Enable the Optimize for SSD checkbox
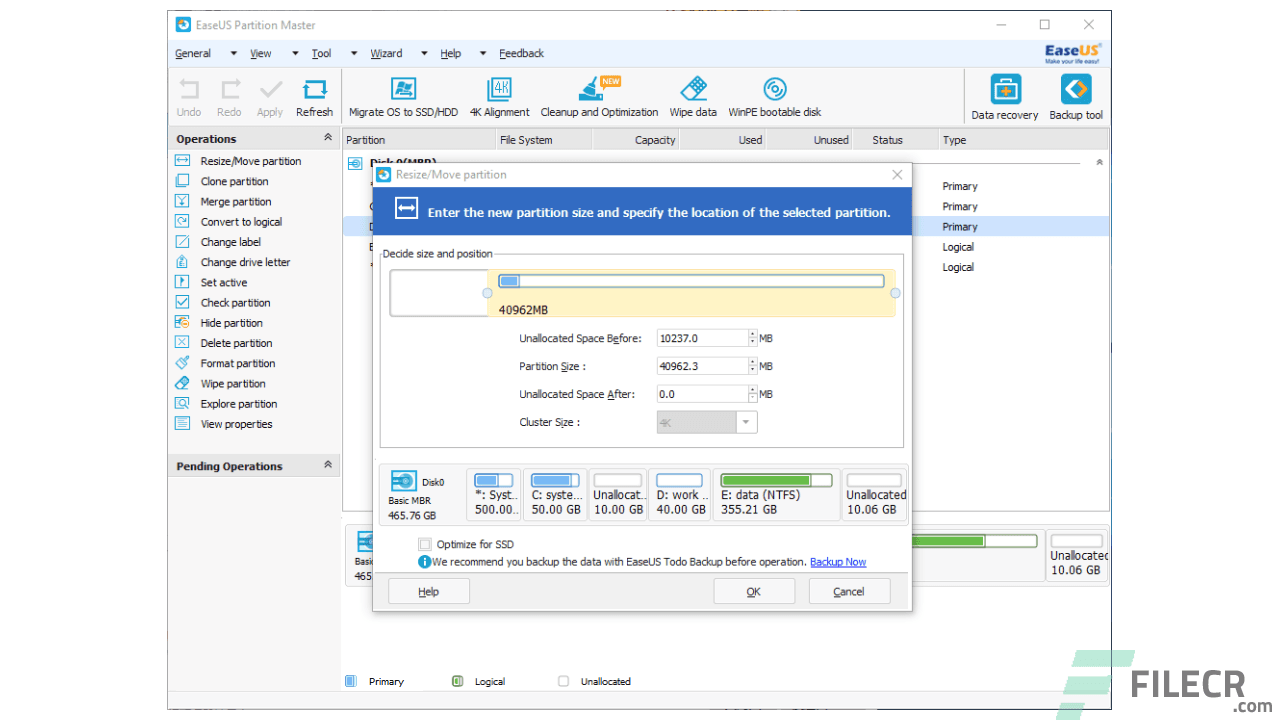This screenshot has width=1280, height=720. pyautogui.click(x=425, y=544)
